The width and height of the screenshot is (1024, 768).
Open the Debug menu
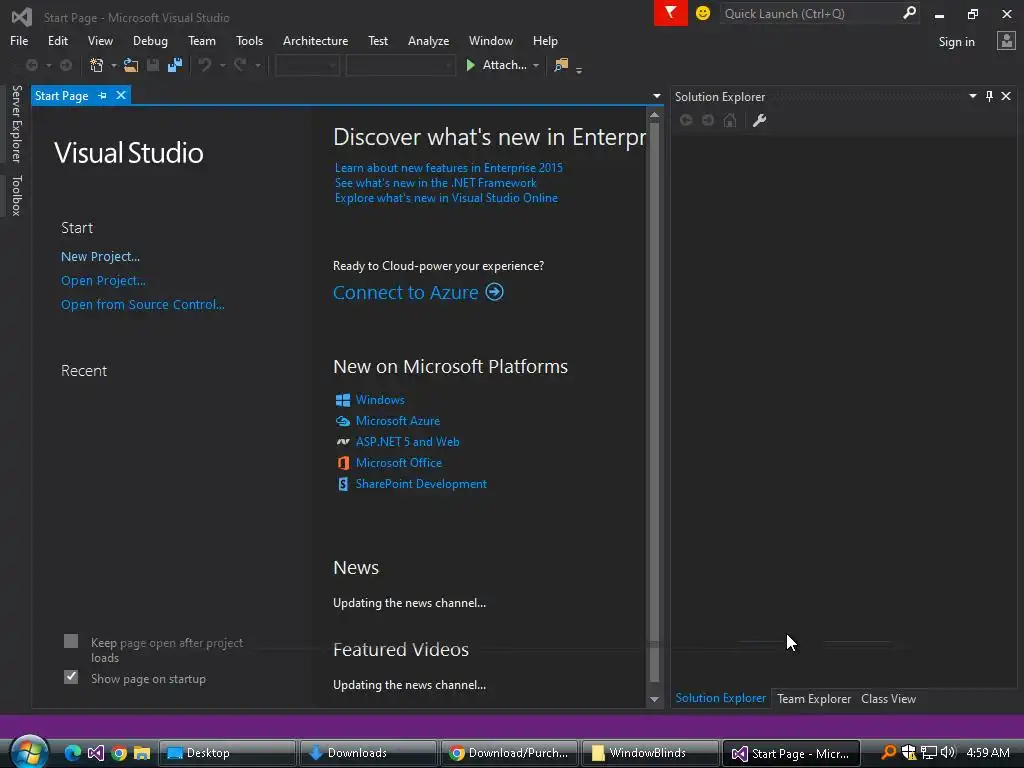[x=150, y=40]
